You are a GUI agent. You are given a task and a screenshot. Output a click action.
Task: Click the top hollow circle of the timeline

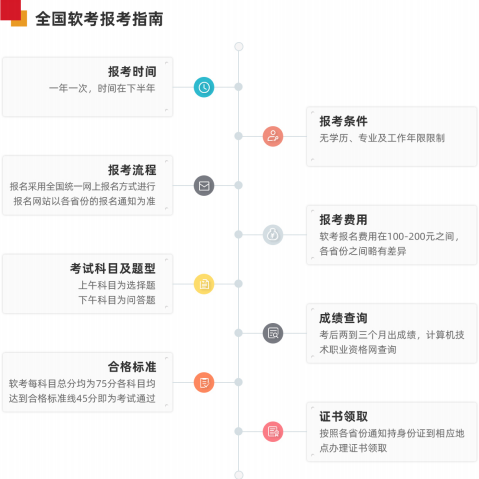(239, 46)
